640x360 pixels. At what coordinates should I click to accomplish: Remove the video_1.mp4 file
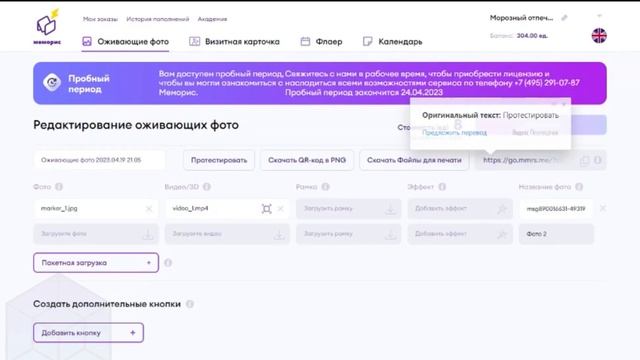click(280, 209)
